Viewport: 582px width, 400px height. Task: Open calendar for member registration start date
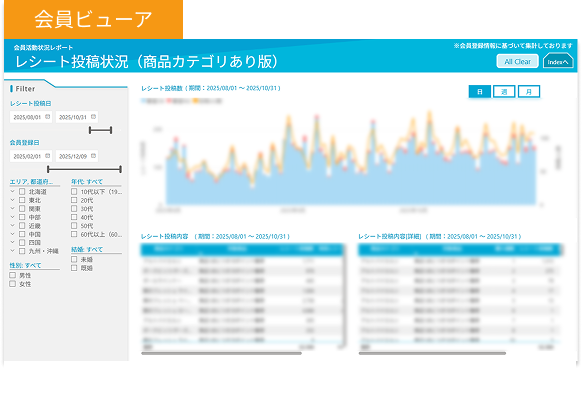coord(48,156)
